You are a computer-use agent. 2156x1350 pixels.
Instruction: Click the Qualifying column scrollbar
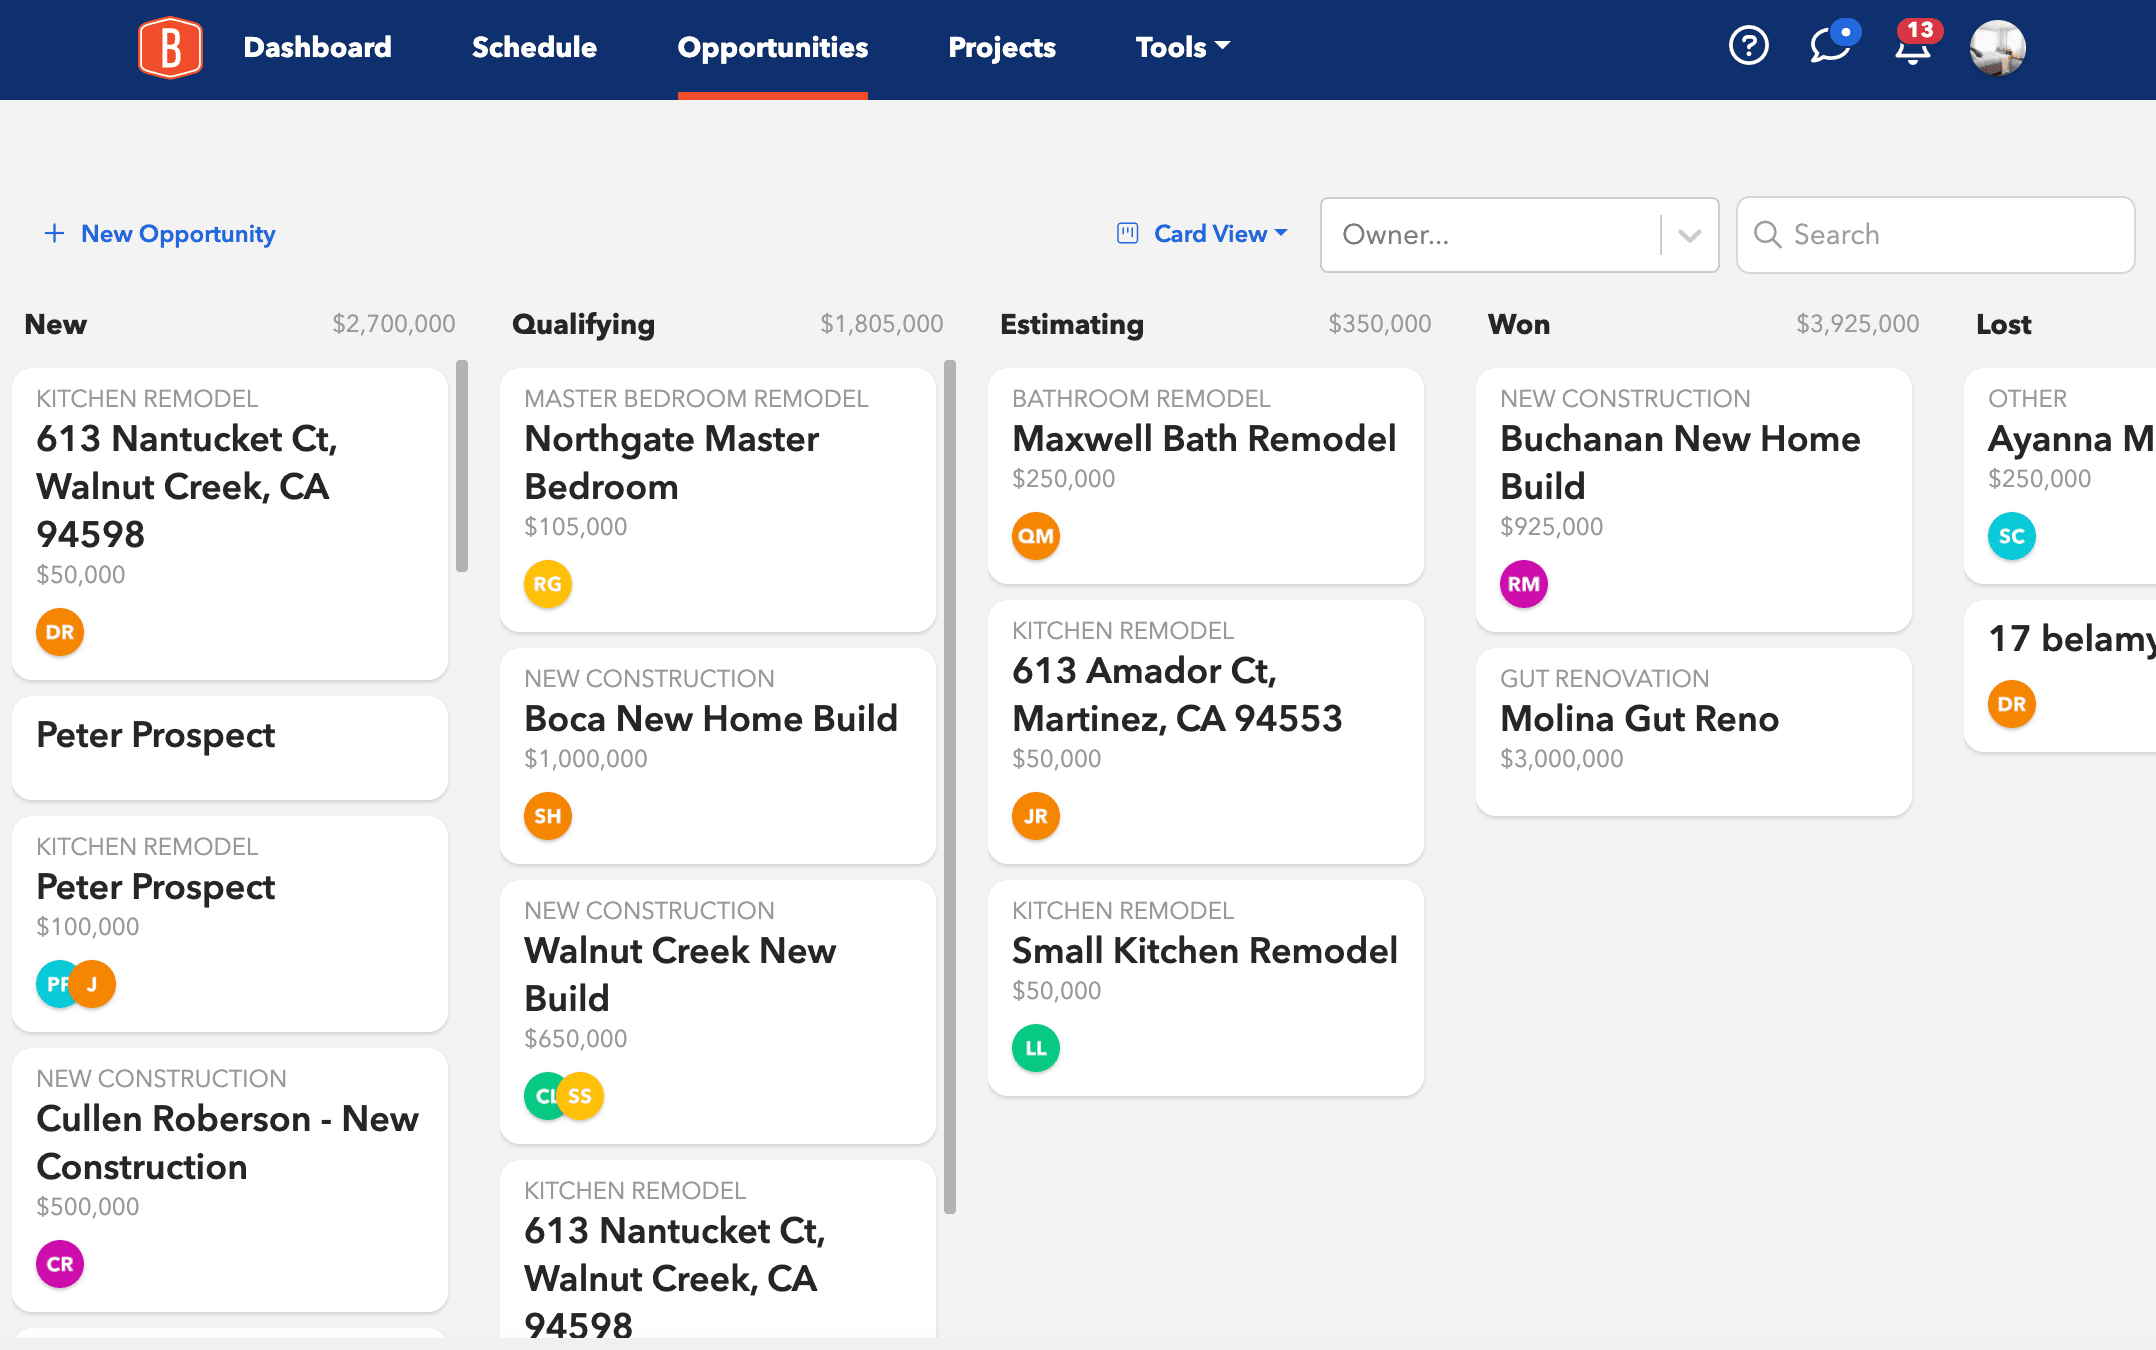(x=949, y=786)
